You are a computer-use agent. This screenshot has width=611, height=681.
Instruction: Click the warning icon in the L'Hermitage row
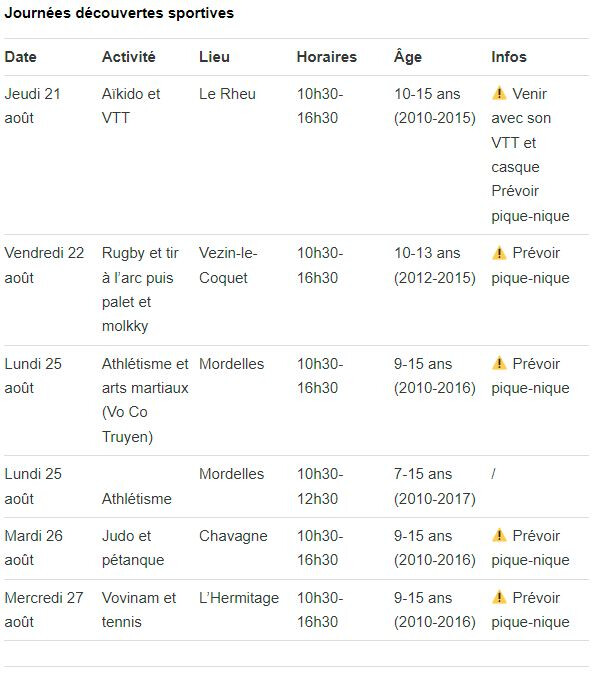pyautogui.click(x=499, y=598)
